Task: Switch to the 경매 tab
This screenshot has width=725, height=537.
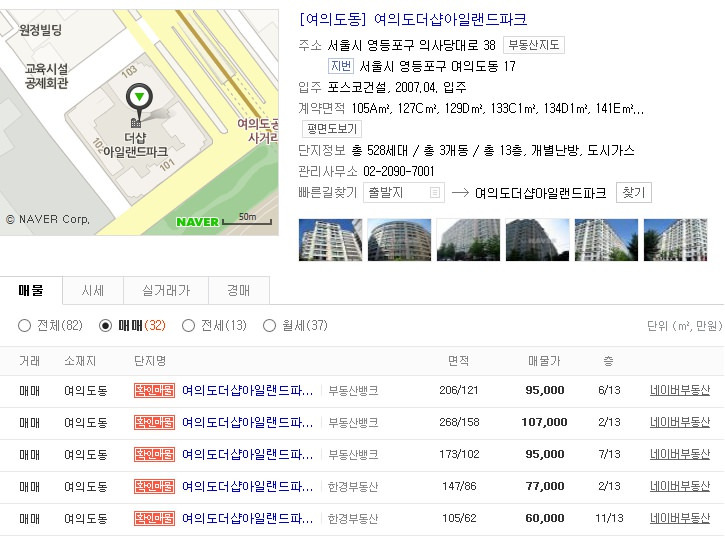Action: 239,290
